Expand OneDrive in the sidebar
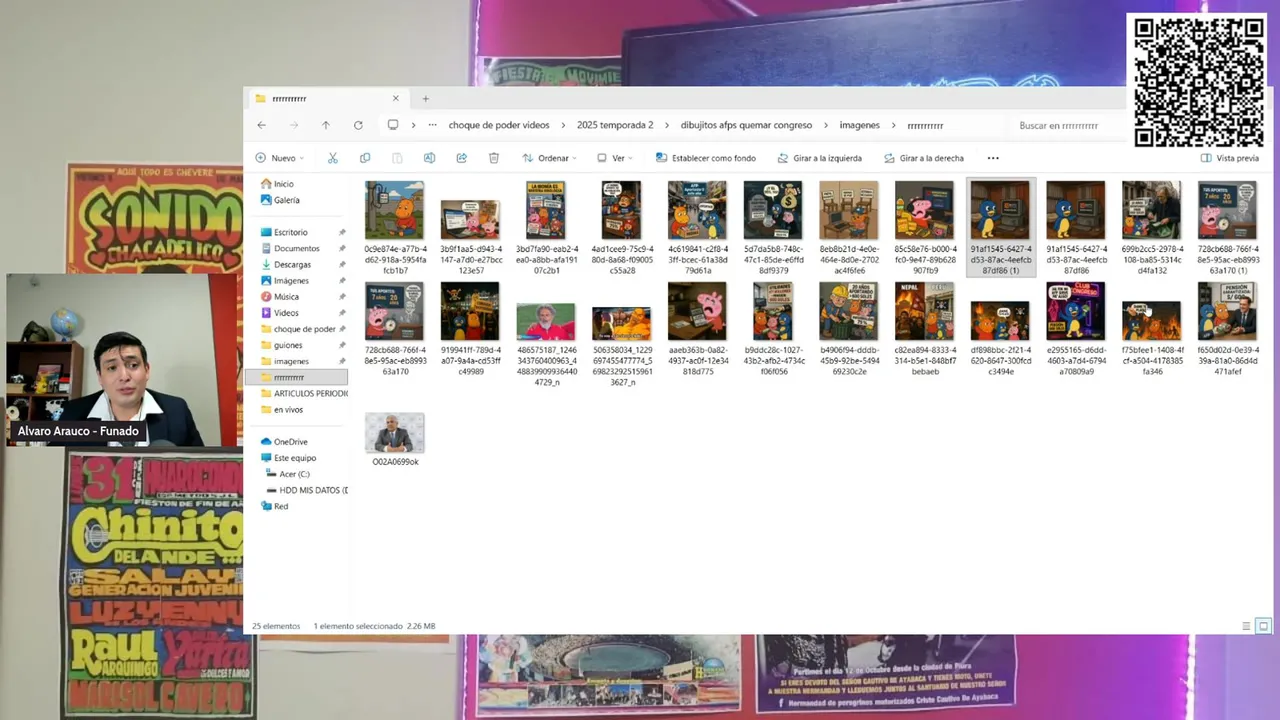1280x720 pixels. click(284, 441)
